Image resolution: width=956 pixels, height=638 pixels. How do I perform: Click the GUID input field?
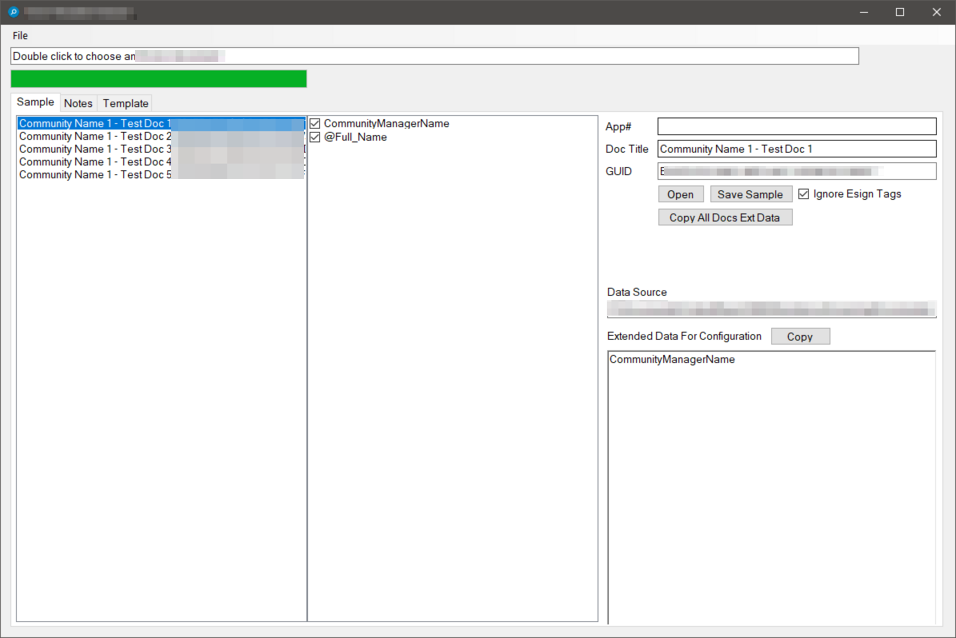(x=795, y=171)
